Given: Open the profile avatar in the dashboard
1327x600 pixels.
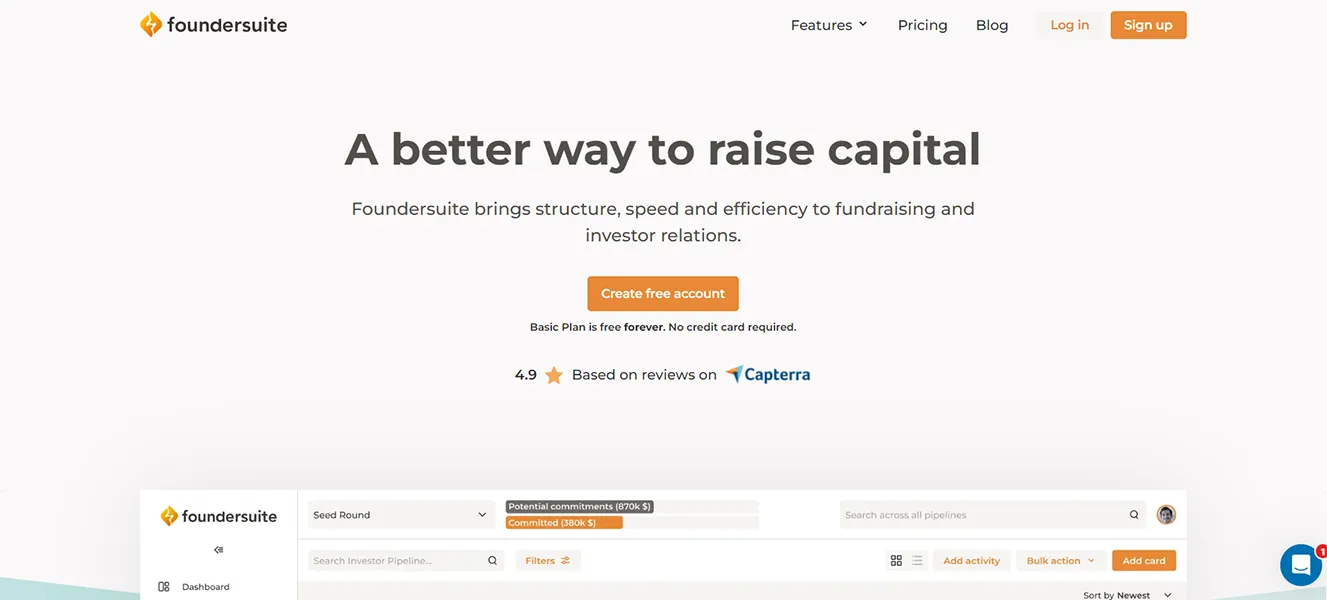Looking at the screenshot, I should [1165, 514].
